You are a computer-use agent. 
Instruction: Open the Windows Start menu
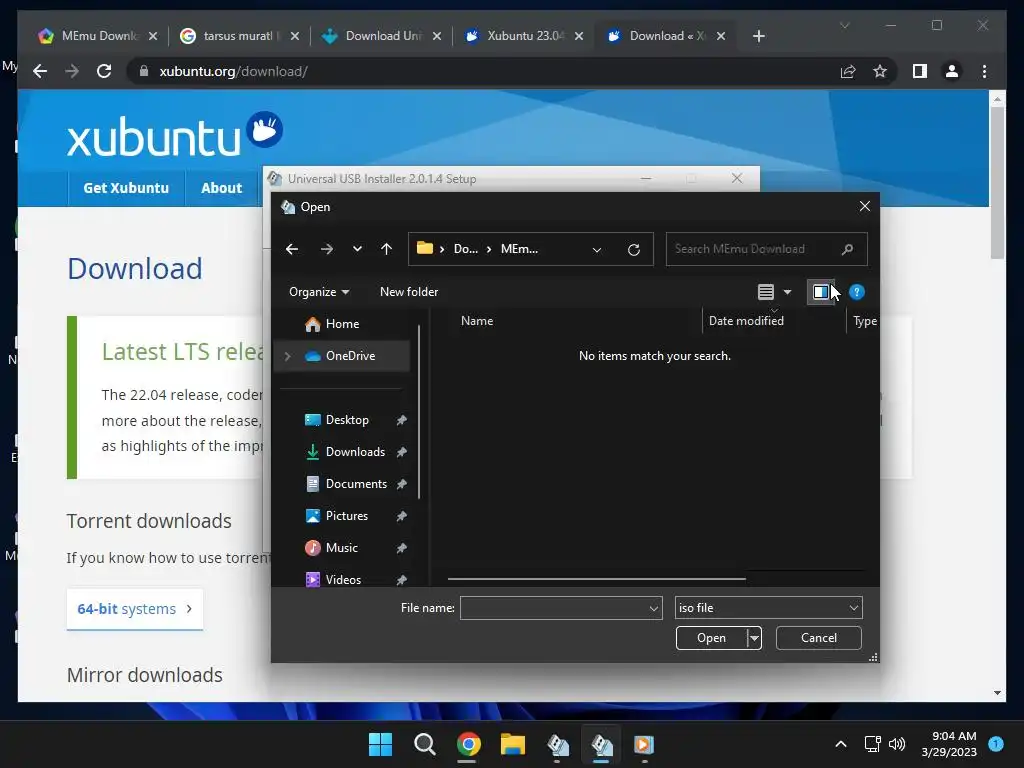(x=380, y=744)
